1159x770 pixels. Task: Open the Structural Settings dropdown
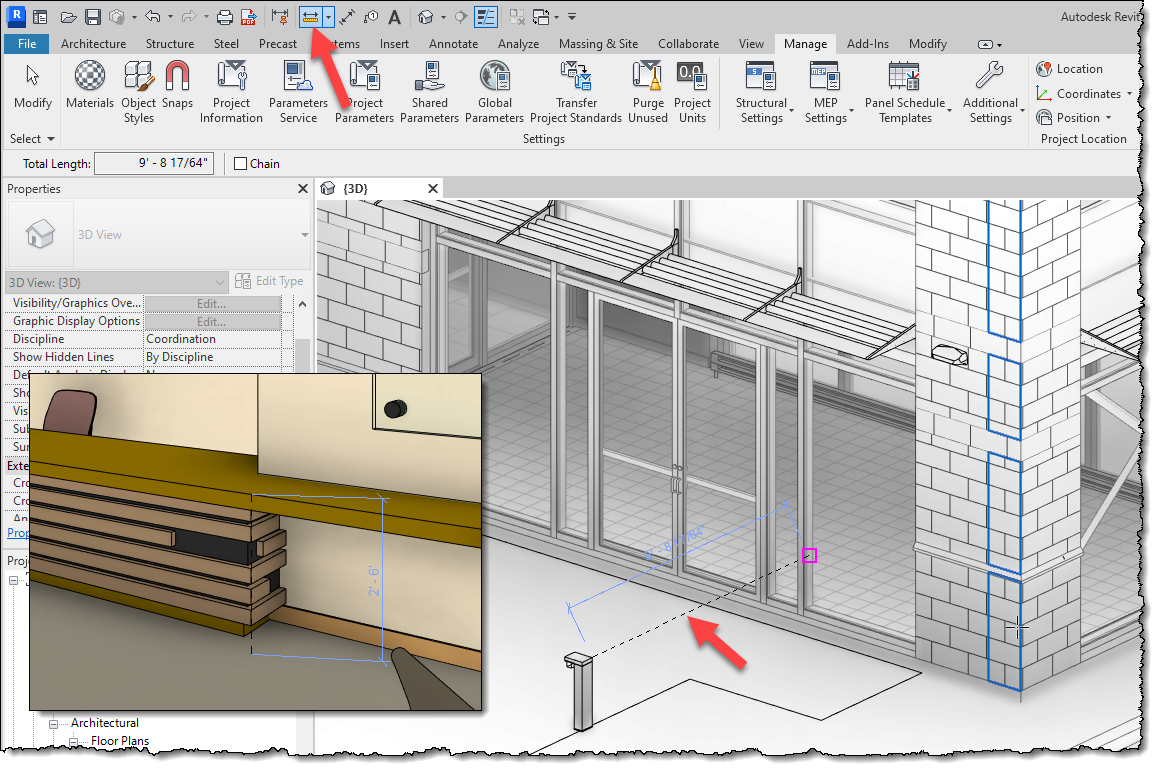pos(792,112)
